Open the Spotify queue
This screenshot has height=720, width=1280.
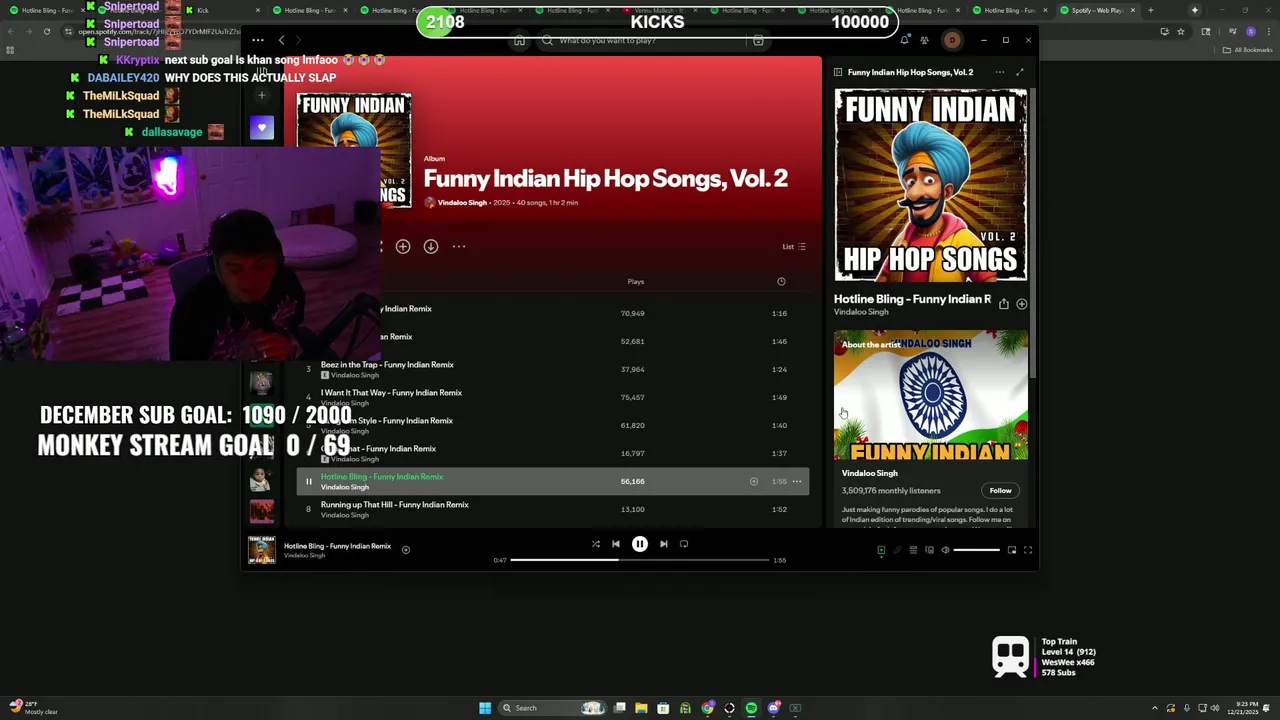pyautogui.click(x=913, y=550)
